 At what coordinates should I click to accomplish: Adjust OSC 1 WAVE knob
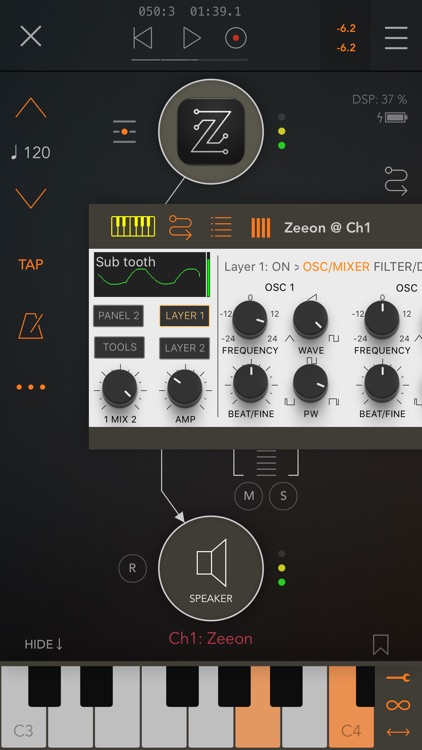[311, 320]
